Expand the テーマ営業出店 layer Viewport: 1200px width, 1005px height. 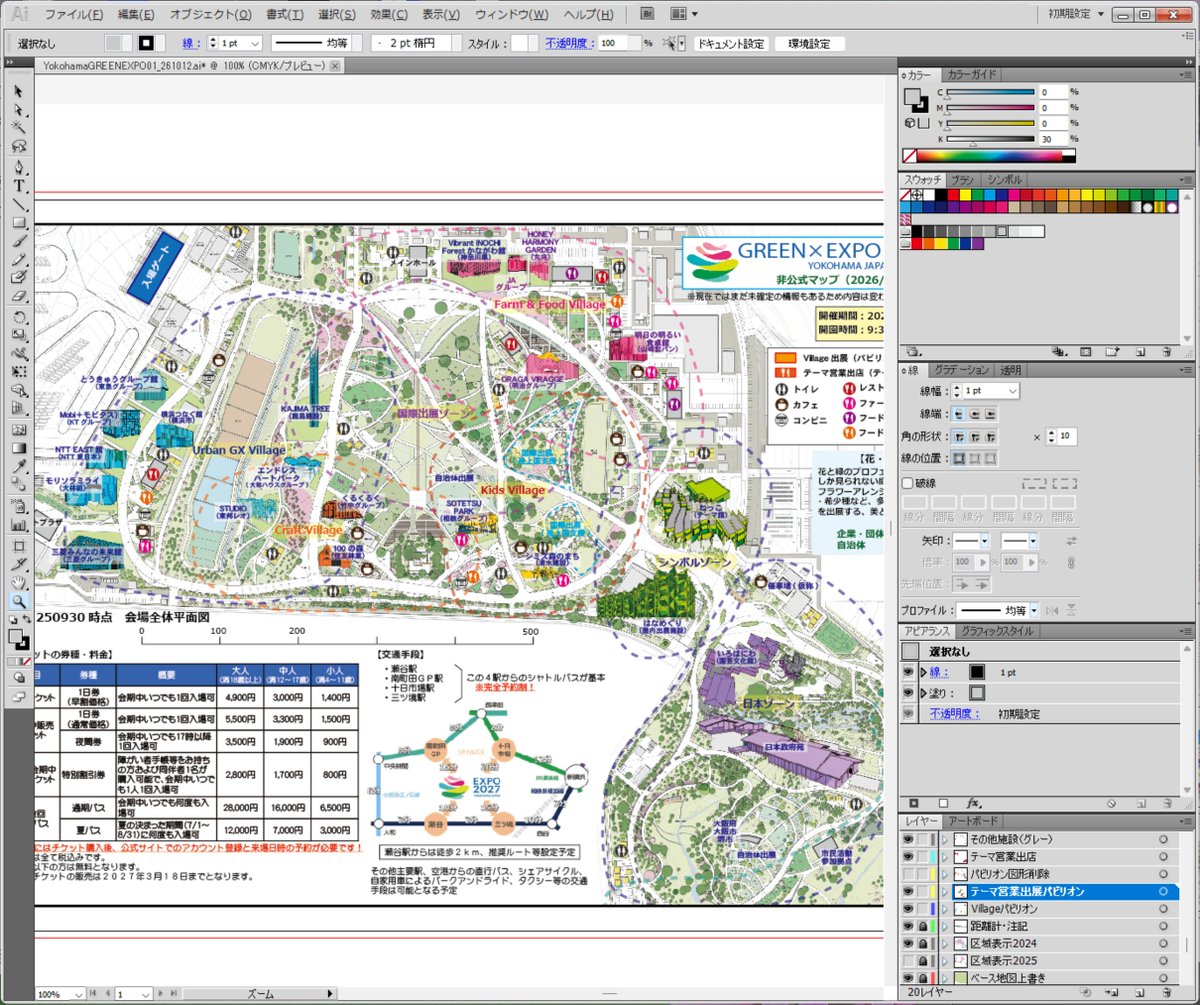(946, 857)
